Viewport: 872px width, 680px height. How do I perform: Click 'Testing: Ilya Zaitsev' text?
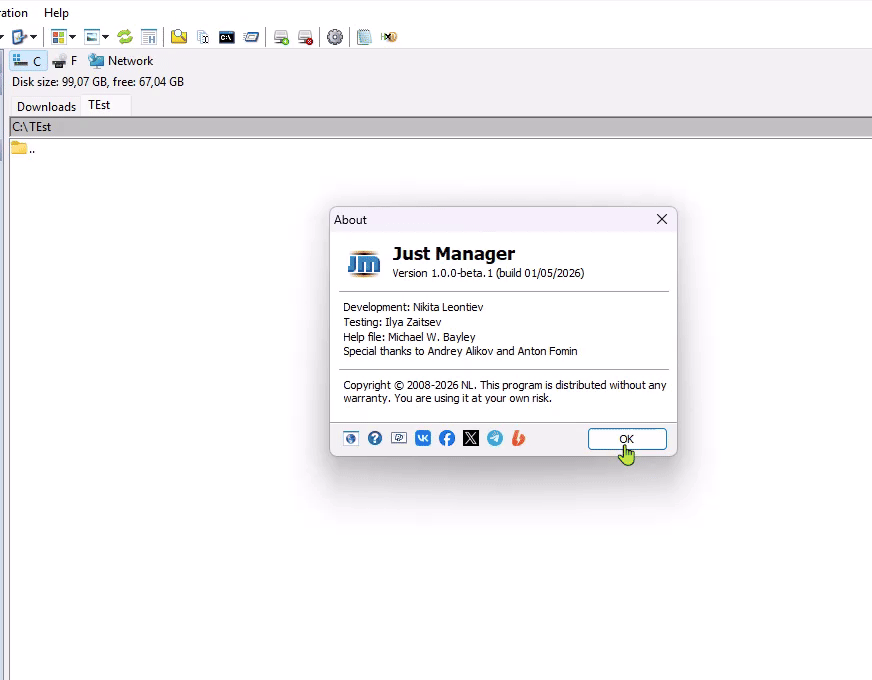tap(392, 322)
